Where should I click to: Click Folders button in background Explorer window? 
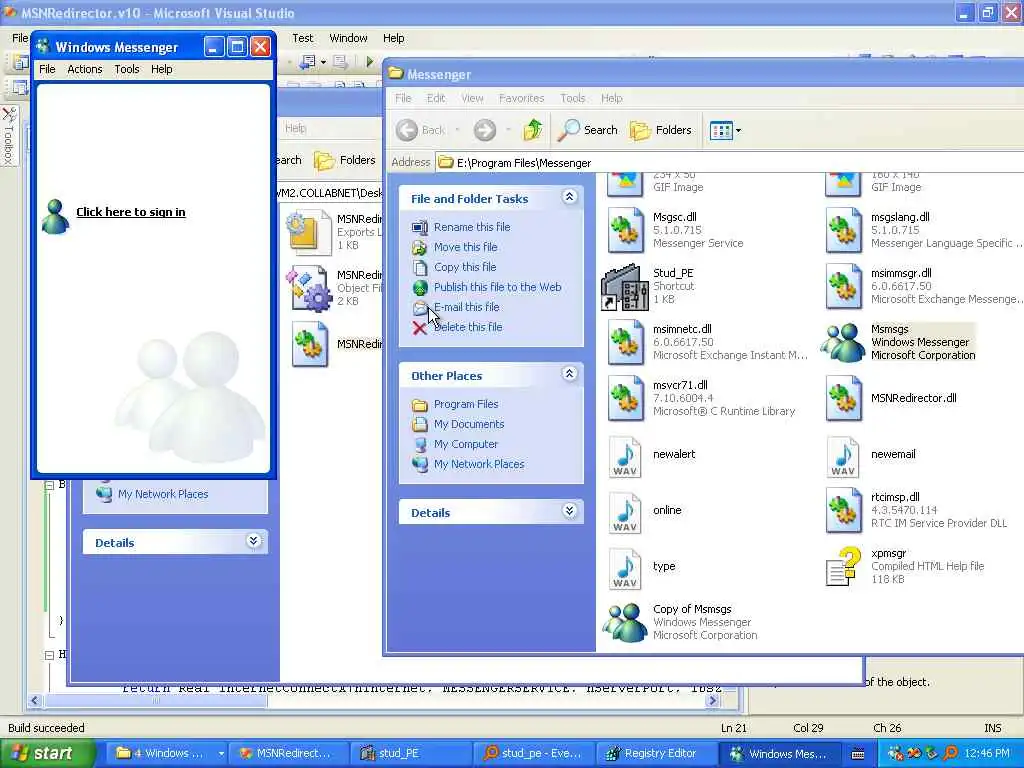345,160
